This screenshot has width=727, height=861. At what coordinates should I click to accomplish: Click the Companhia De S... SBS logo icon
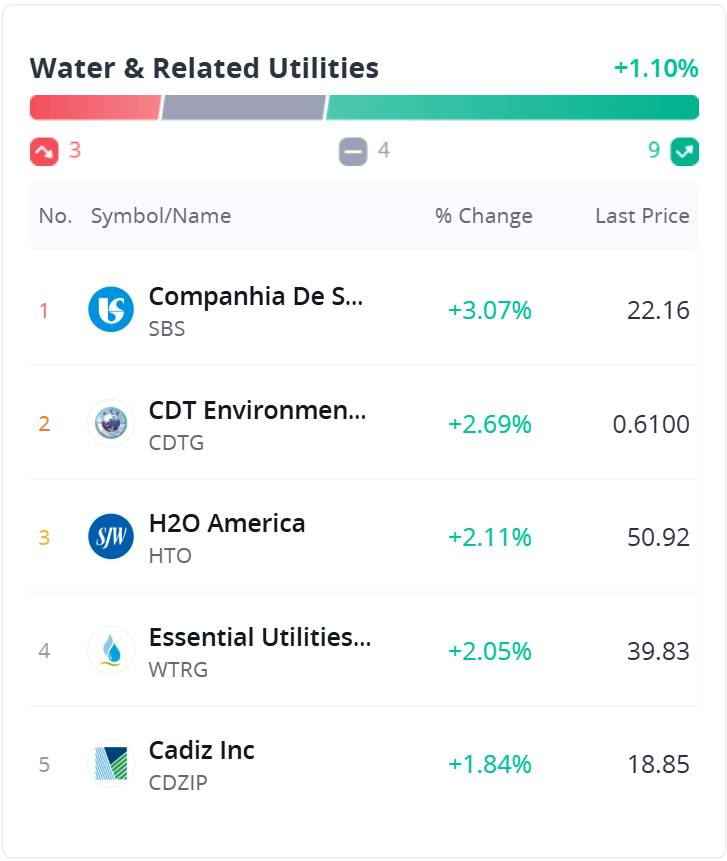(x=111, y=309)
